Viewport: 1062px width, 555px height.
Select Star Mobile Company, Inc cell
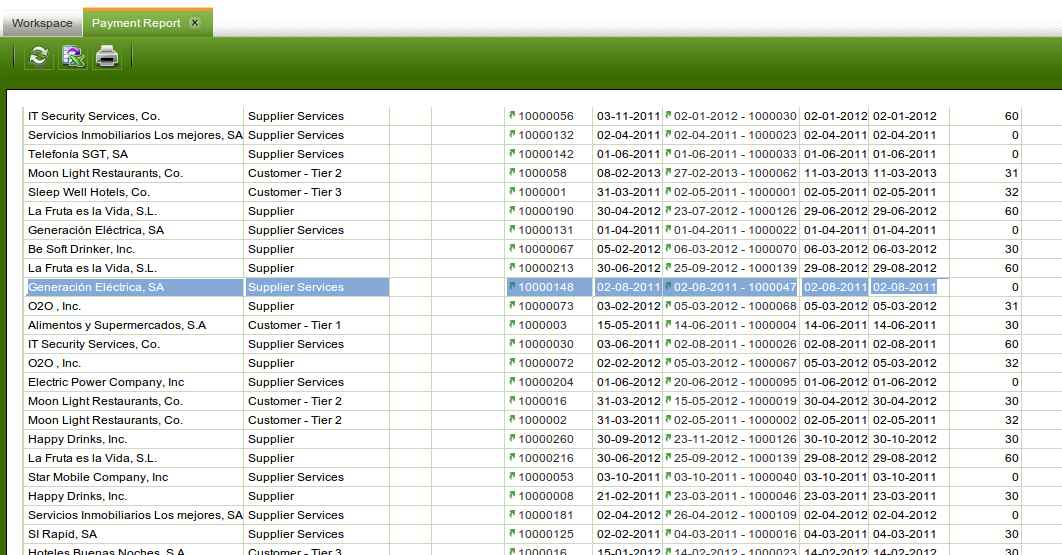(x=133, y=476)
